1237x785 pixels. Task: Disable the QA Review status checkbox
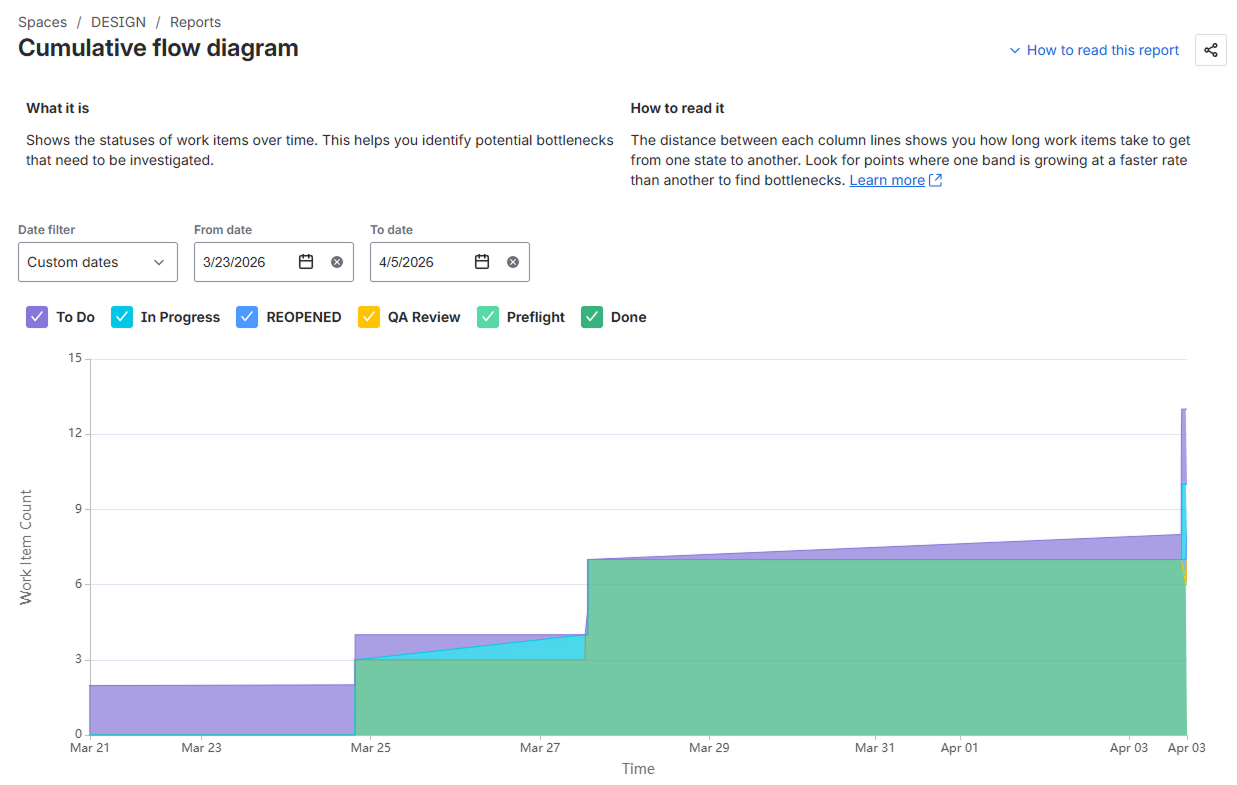click(369, 317)
